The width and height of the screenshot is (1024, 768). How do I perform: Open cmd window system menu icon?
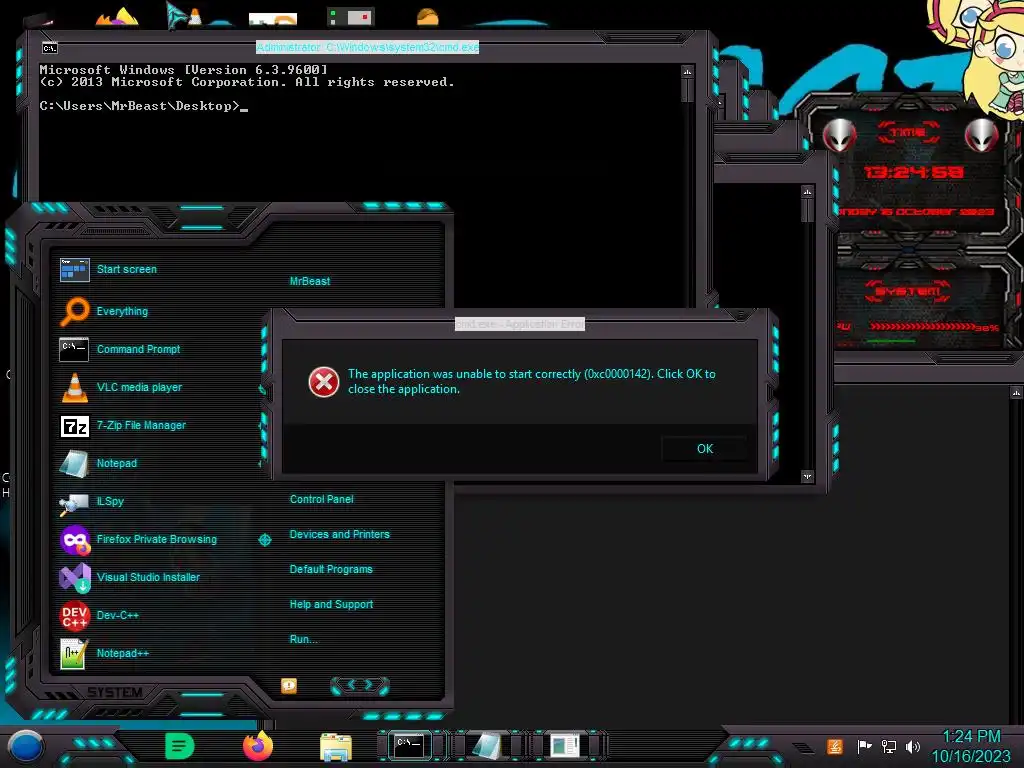click(x=50, y=48)
